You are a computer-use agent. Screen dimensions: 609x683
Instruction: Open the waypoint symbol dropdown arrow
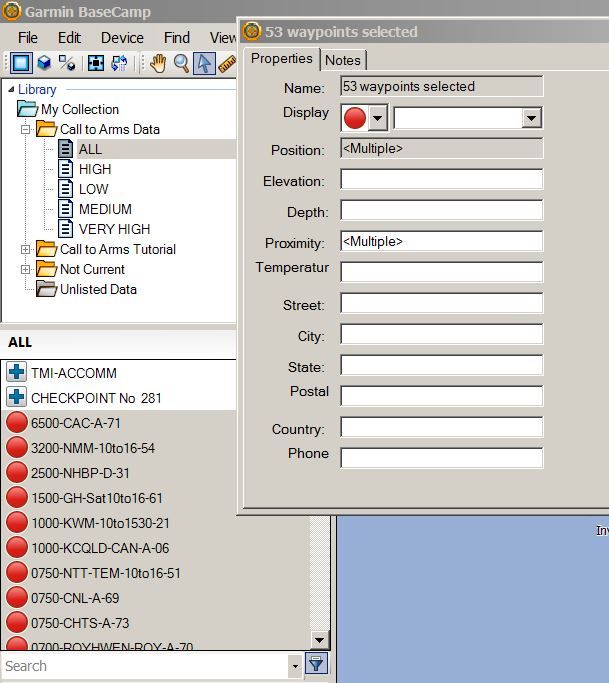coord(377,118)
